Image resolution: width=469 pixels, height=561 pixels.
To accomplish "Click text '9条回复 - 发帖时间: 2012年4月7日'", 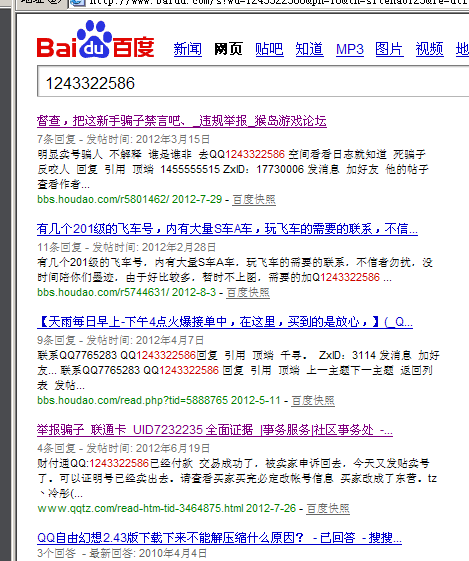I will click(121, 340).
